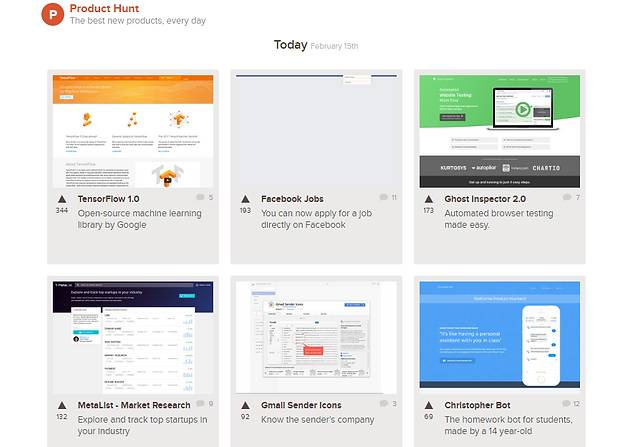This screenshot has height=447, width=630.
Task: Click 'Open-source machine learning library by Google'
Action: tap(139, 219)
